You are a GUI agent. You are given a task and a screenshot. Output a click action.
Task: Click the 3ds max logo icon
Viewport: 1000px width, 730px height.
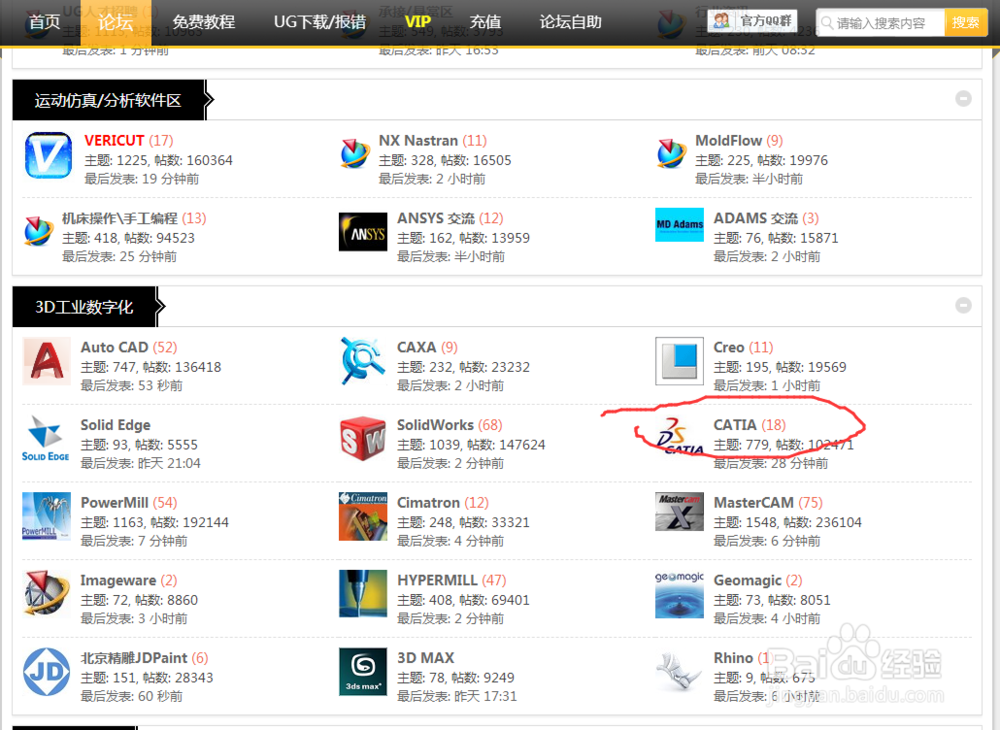pos(363,671)
